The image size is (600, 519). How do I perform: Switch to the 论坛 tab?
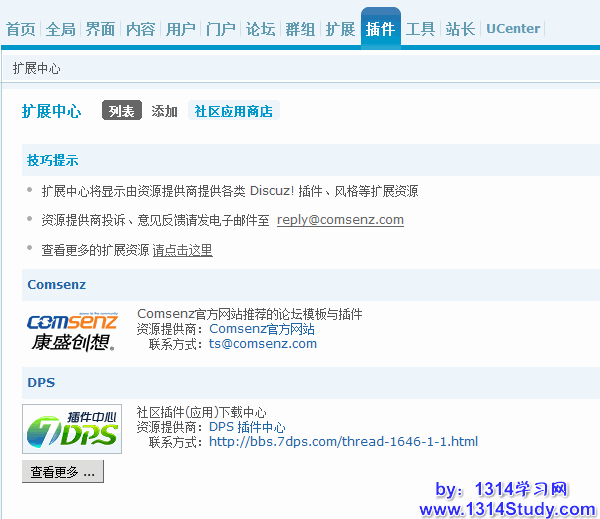(x=261, y=29)
